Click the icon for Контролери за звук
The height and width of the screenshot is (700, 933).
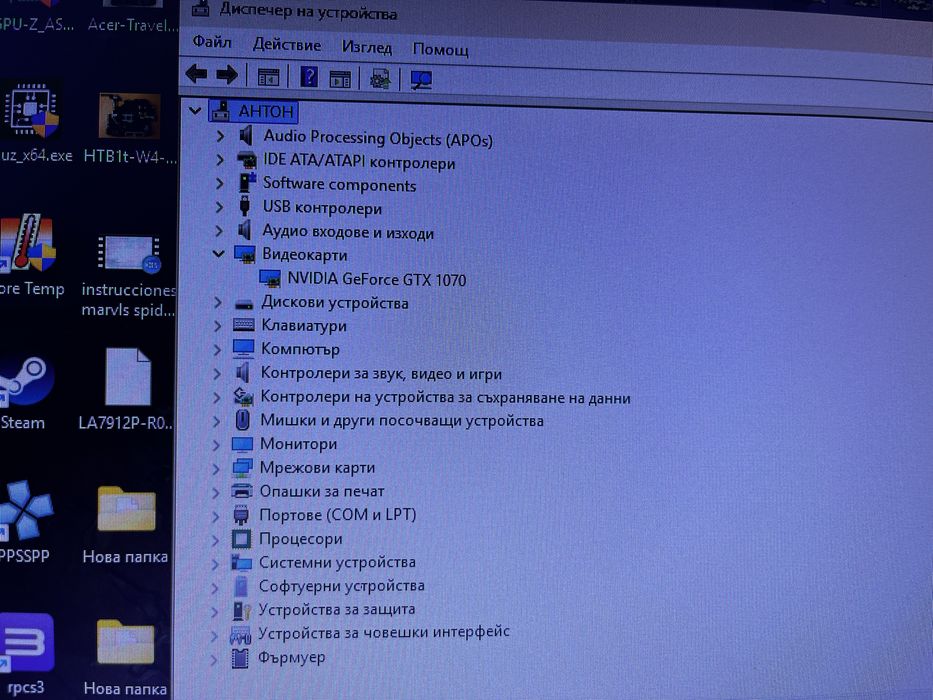pos(242,373)
